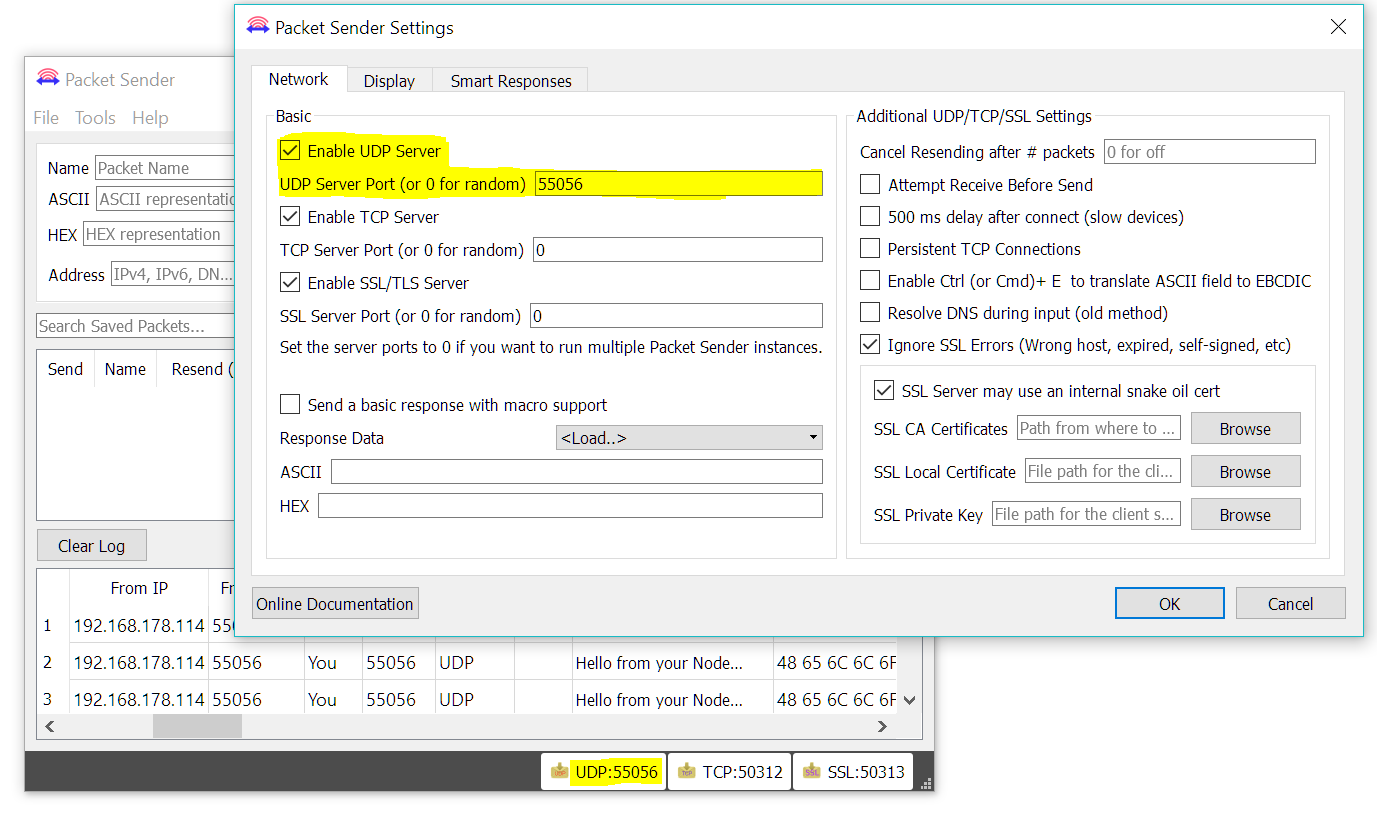
Task: Click the UDP Server Port field
Action: (678, 184)
